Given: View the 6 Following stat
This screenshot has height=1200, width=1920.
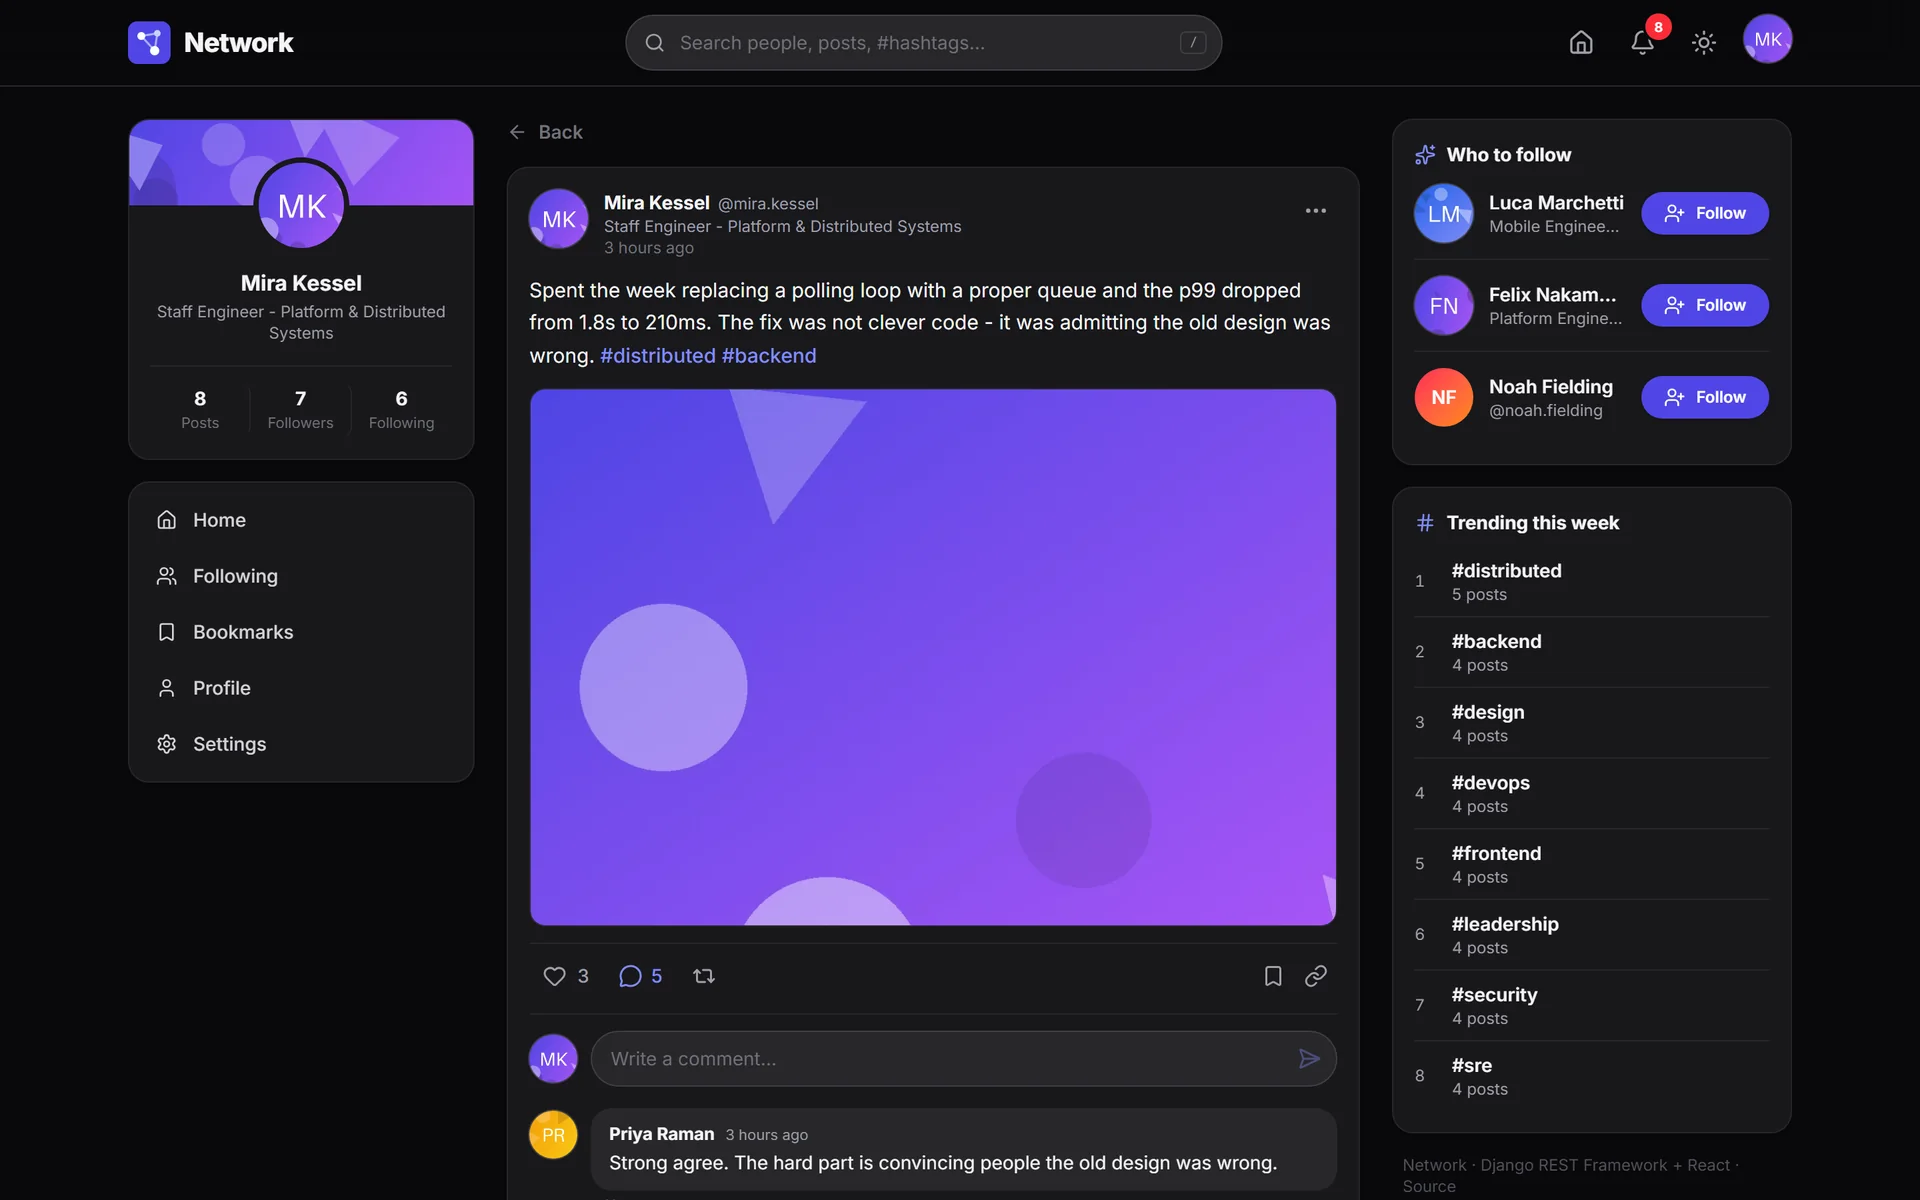Looking at the screenshot, I should coord(401,410).
